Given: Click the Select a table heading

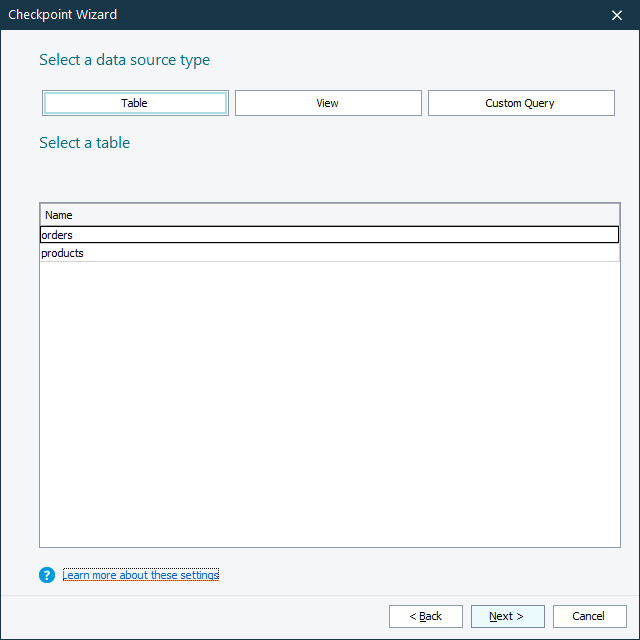Looking at the screenshot, I should [x=84, y=143].
